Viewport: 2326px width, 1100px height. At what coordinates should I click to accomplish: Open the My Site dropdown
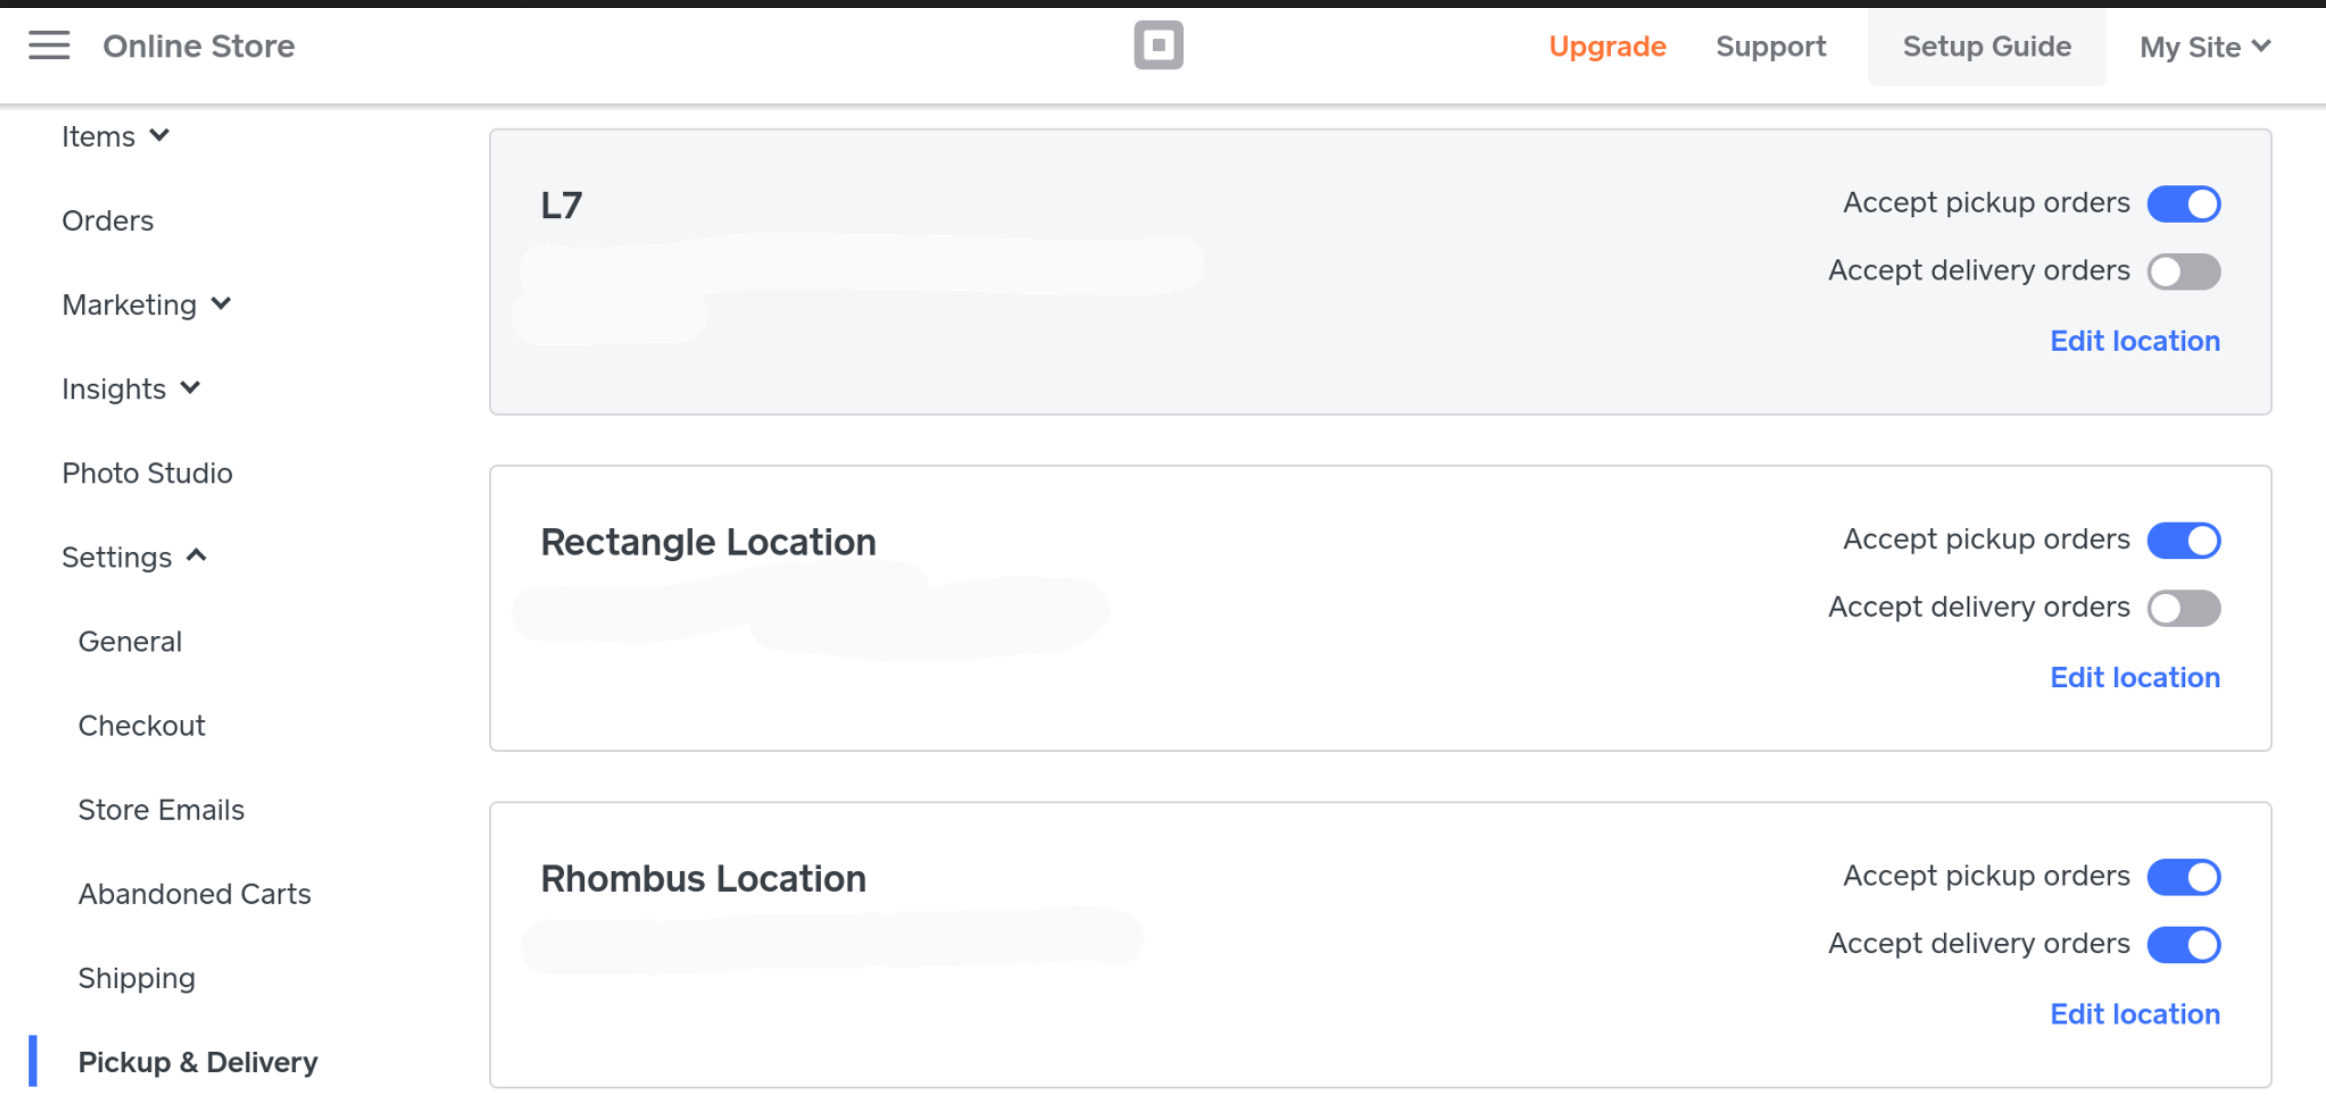(2205, 47)
